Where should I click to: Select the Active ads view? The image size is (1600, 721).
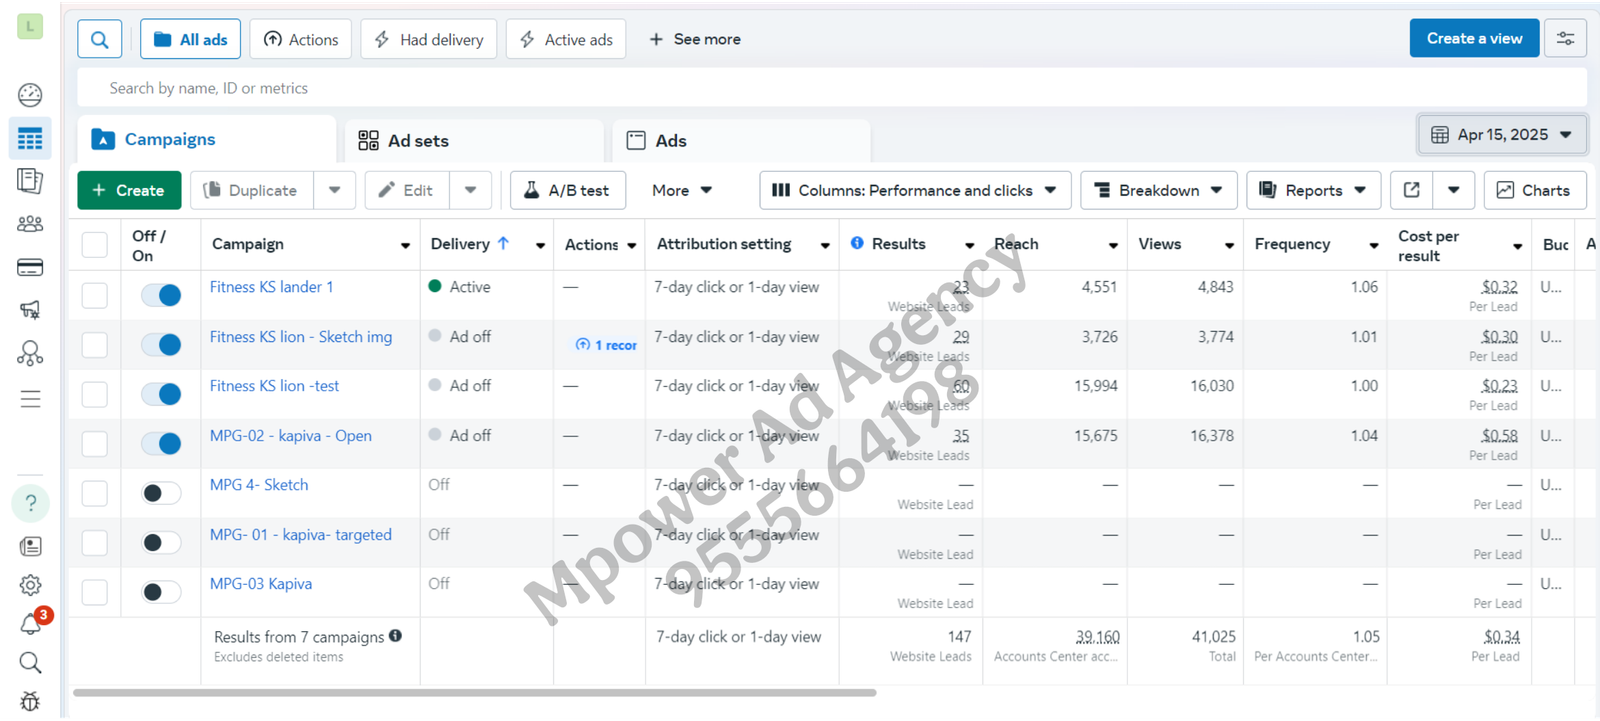566,39
